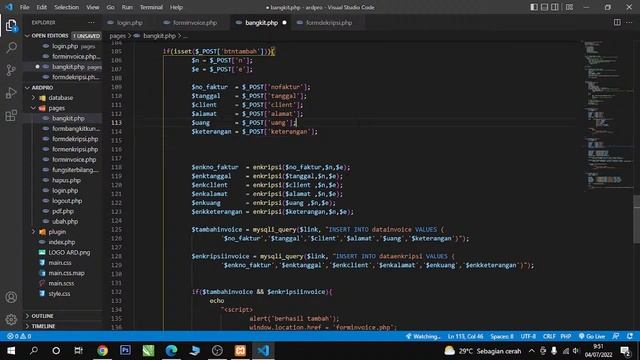Screen dimensions: 640x360
Task: Open style.css in the file tree
Action: click(x=59, y=294)
